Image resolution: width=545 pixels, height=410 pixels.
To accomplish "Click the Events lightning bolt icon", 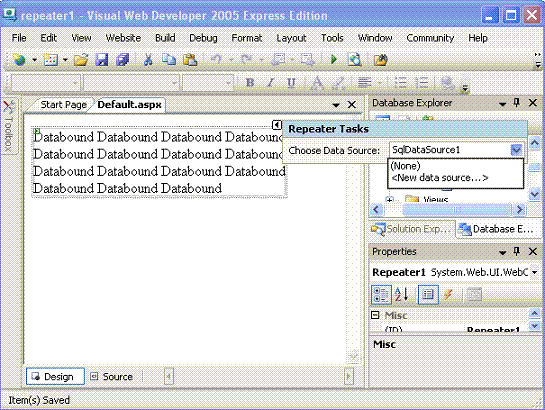I will (x=448, y=295).
